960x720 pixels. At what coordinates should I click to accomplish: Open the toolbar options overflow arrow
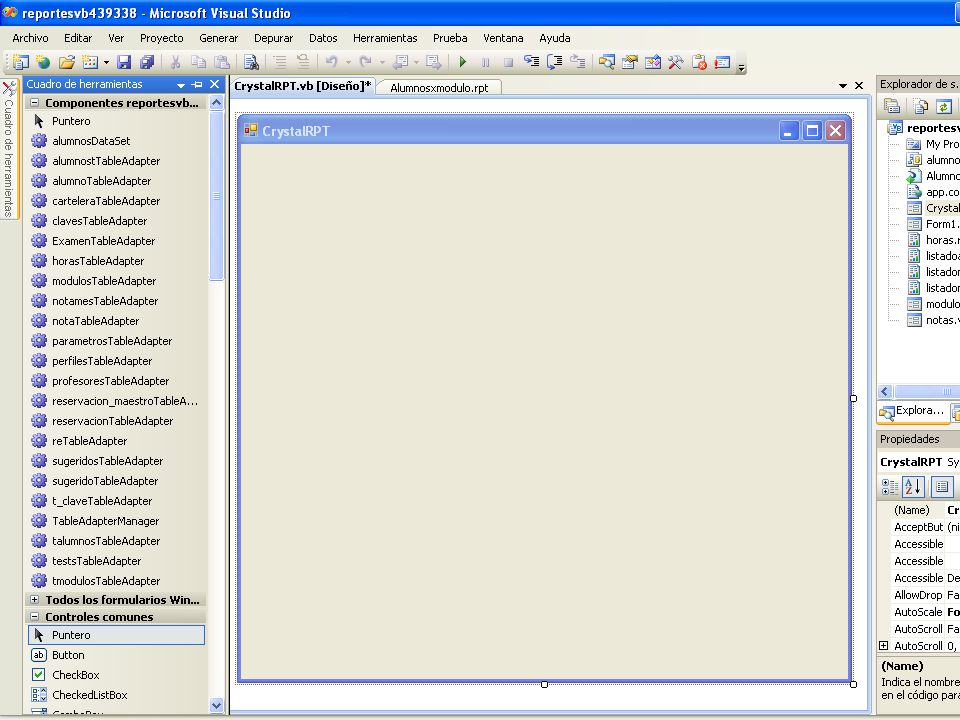point(741,67)
